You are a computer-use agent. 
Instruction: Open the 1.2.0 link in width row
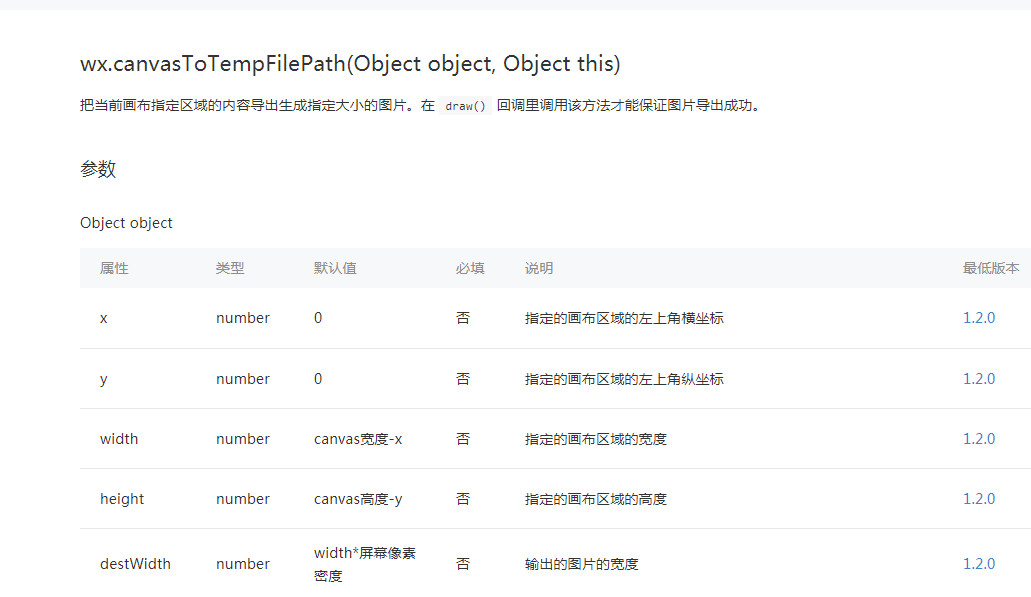(x=978, y=439)
